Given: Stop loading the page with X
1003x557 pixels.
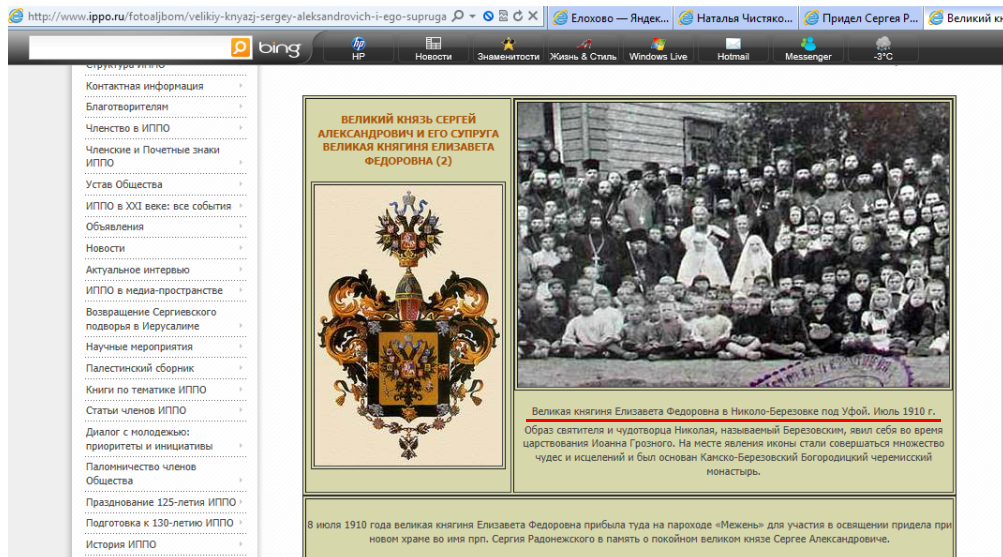Looking at the screenshot, I should tap(532, 16).
